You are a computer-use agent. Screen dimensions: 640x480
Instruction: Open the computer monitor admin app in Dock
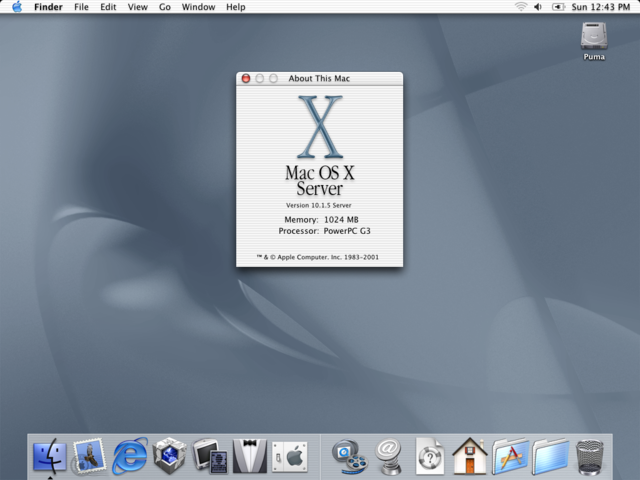coord(210,456)
